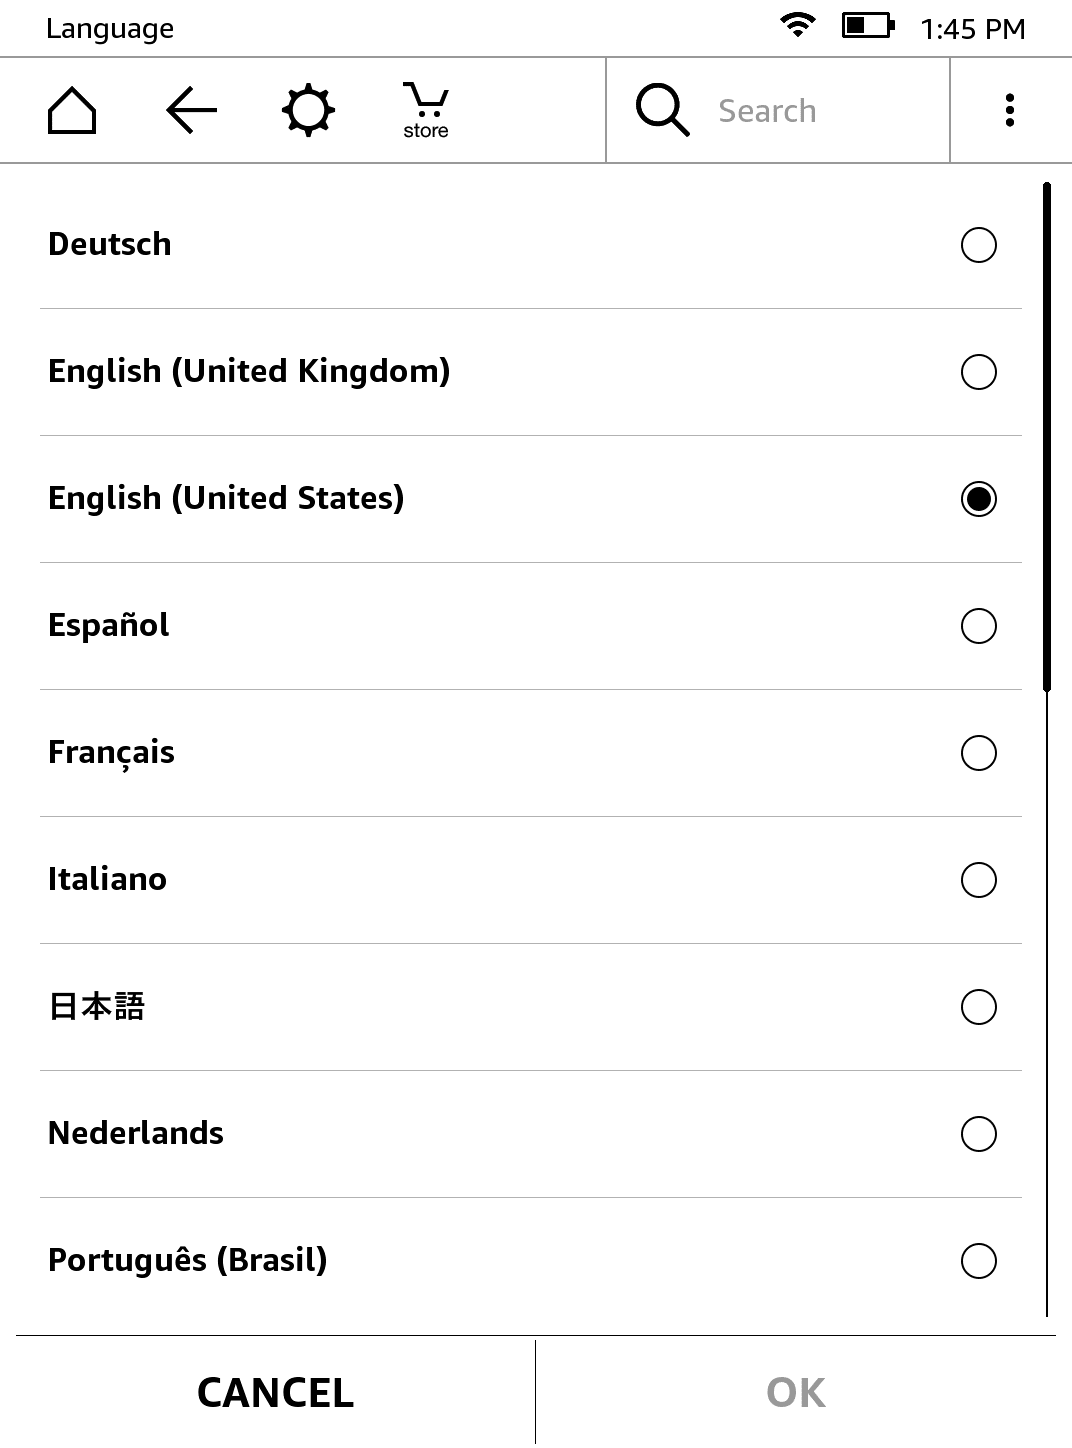Go to the Home screen icon
Screen dimensions: 1072x1448
coord(72,110)
